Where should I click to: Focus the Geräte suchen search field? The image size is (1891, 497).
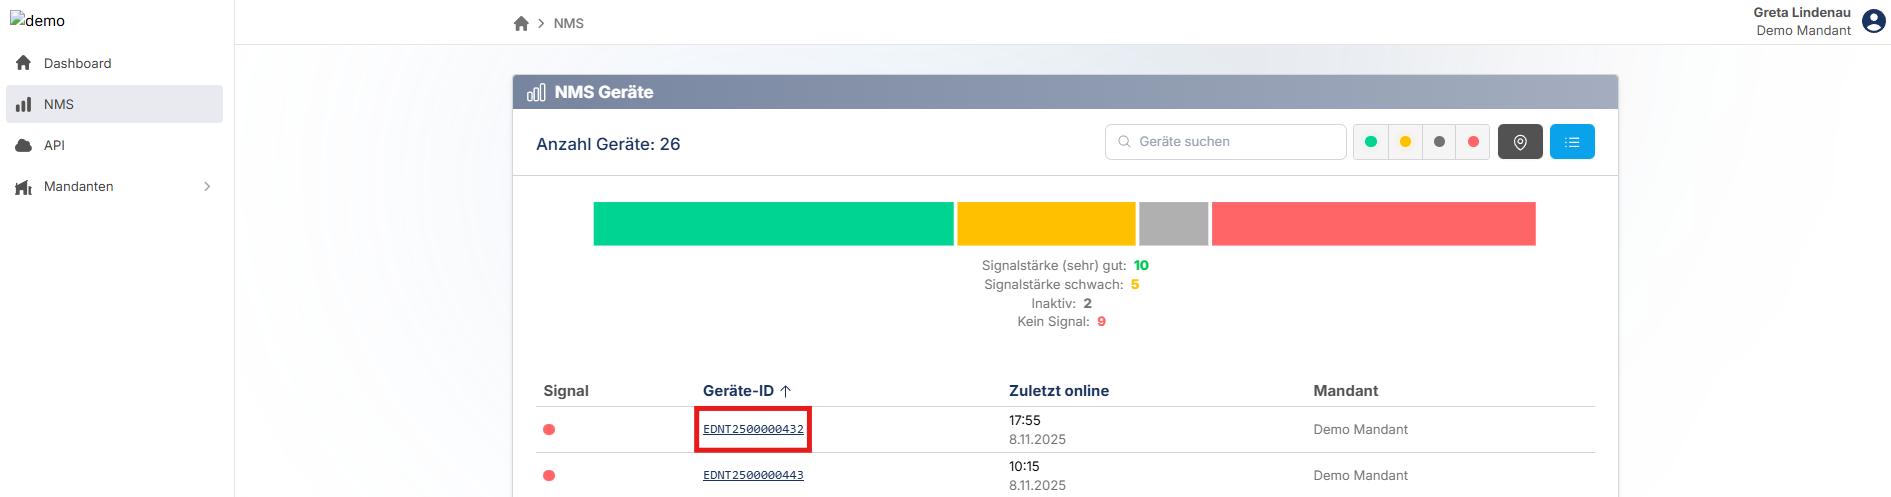1235,142
